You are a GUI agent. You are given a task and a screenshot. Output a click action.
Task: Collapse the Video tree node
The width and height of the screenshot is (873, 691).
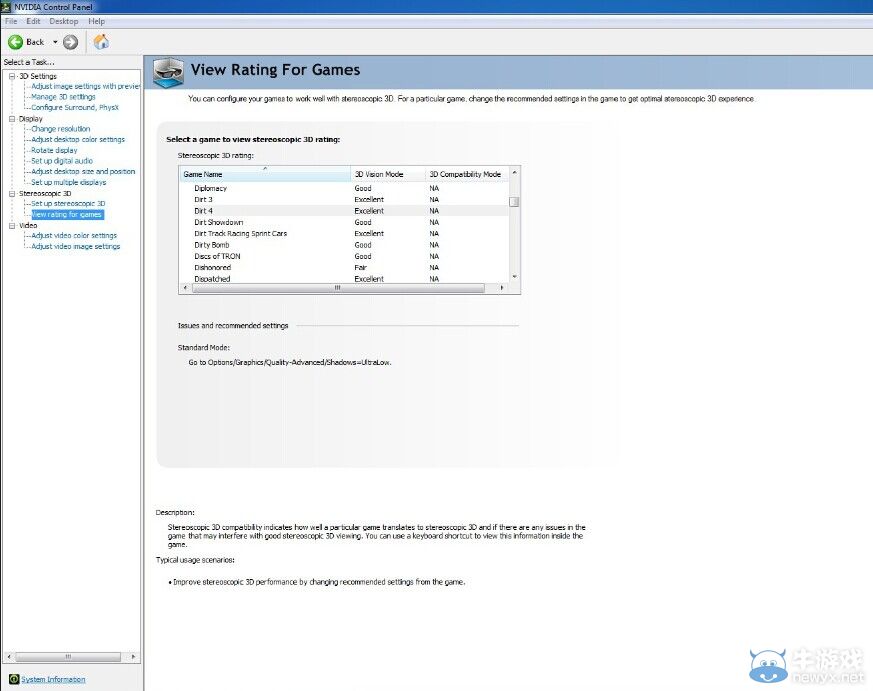click(12, 226)
